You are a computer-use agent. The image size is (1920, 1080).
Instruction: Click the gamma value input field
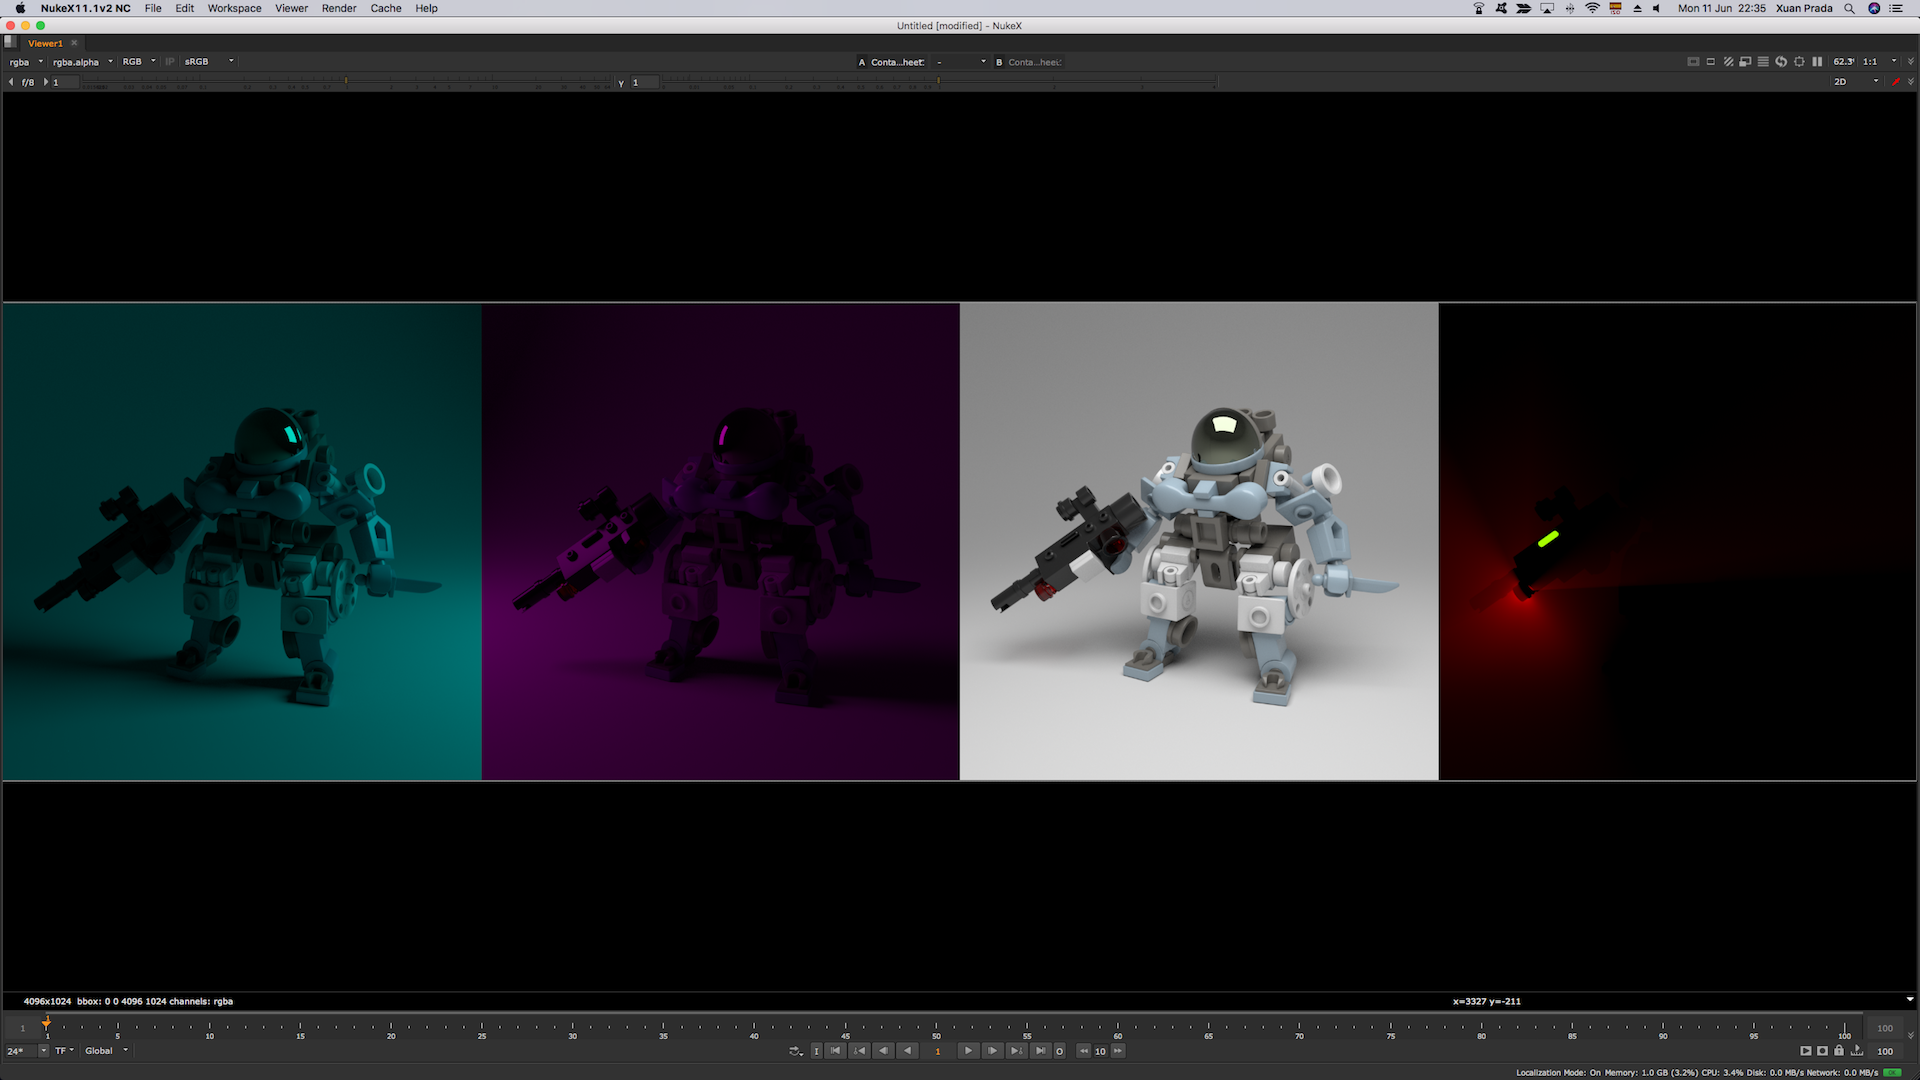pyautogui.click(x=644, y=82)
